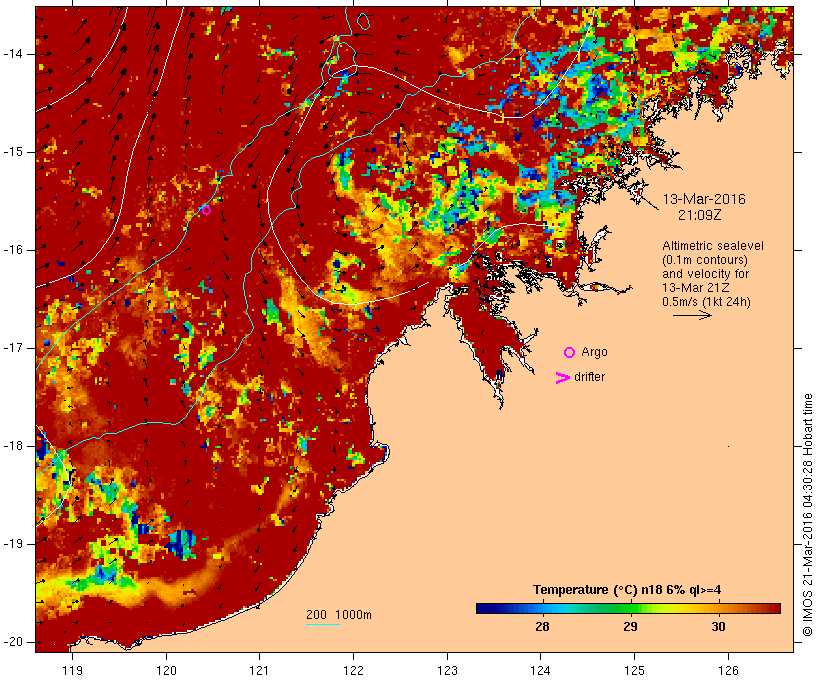The width and height of the screenshot is (820, 680).
Task: Click the 126 longitude axis label
Action: point(728,670)
